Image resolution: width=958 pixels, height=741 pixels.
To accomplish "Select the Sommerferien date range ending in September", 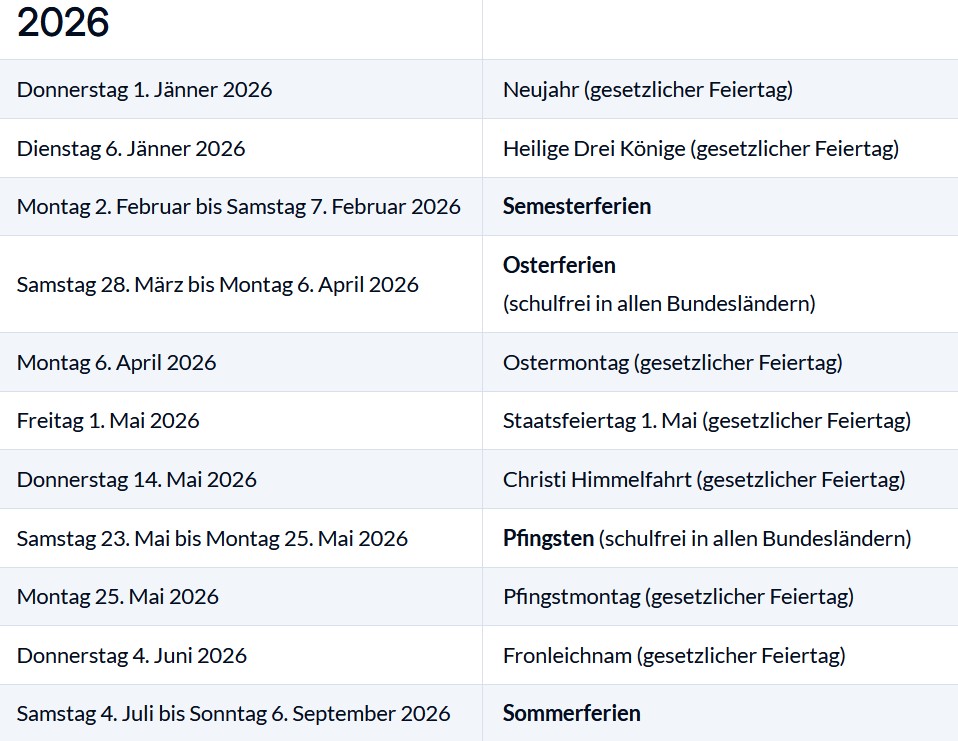I will pos(233,714).
